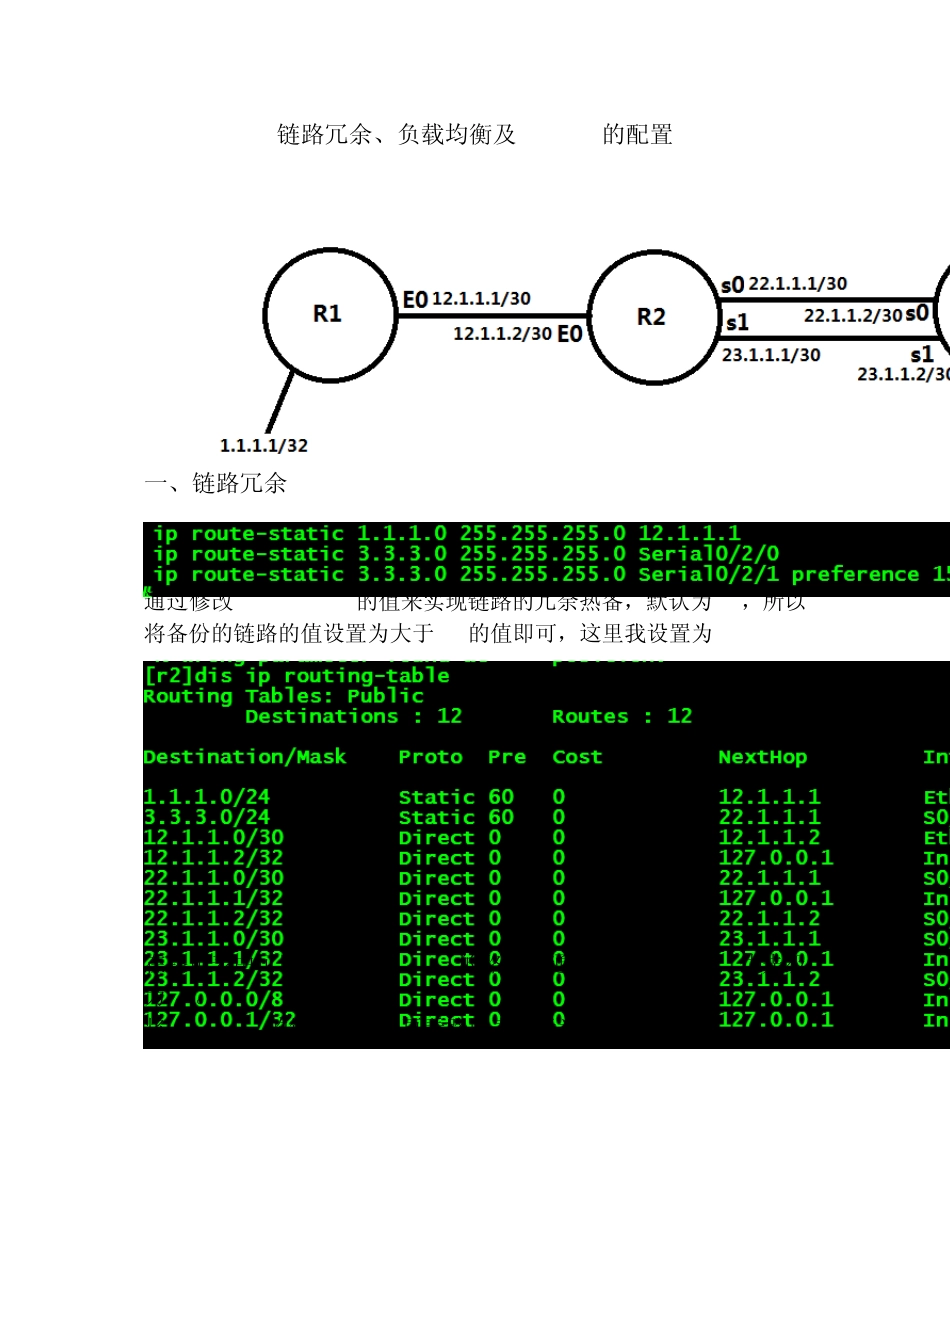This screenshot has height=1344, width=950.
Task: Click destination 12.1.1.2/32 in routing table
Action: pyautogui.click(x=214, y=858)
